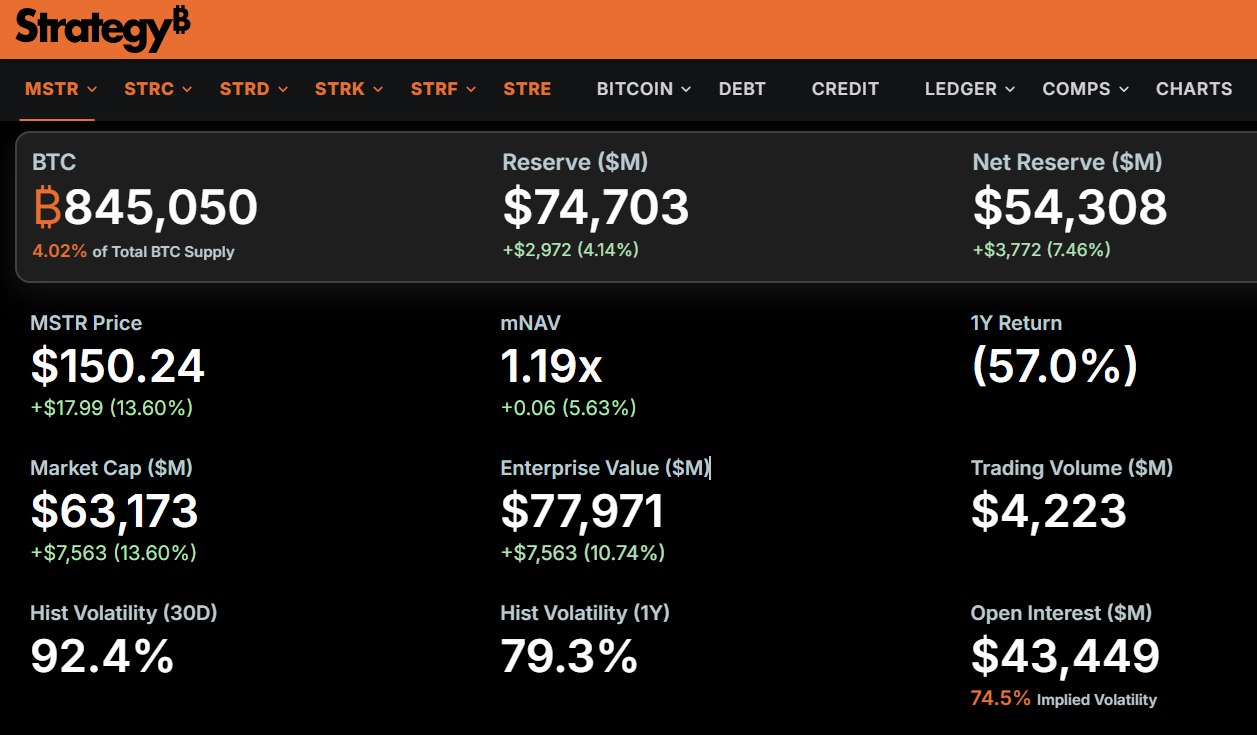Click the Hist Volatility (1Y) label

[x=585, y=613]
